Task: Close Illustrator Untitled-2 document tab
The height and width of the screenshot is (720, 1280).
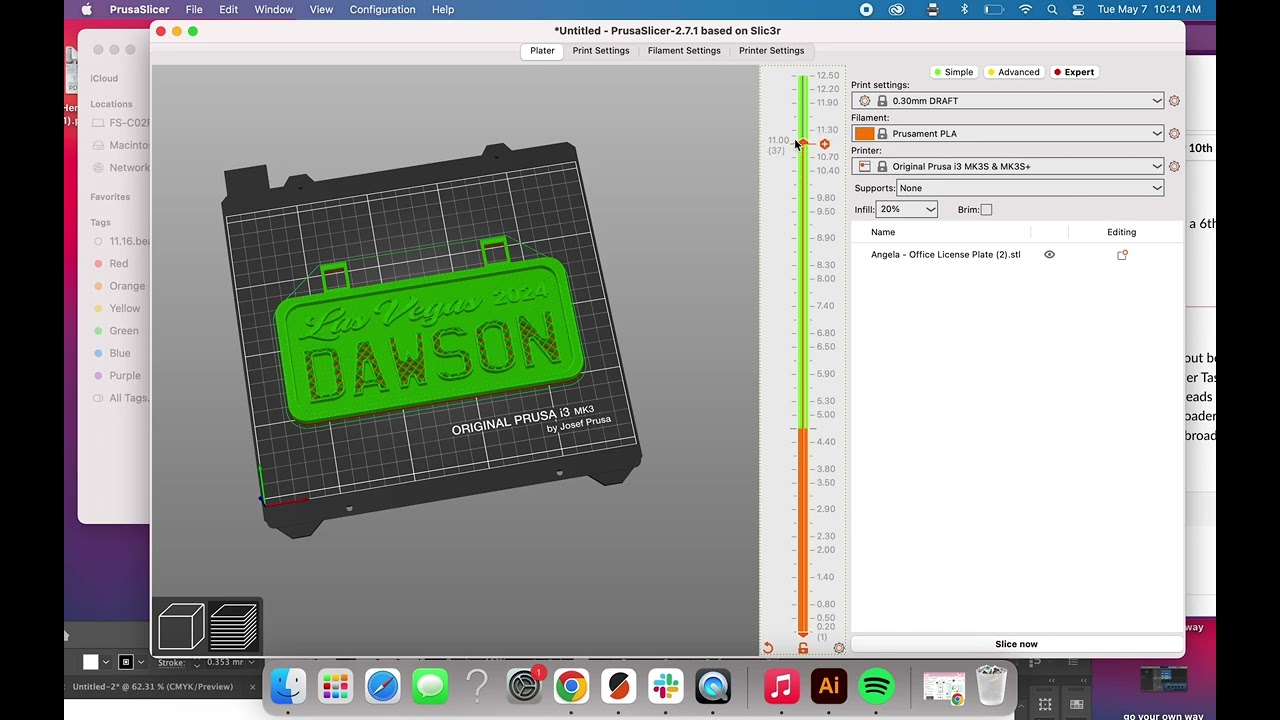Action: (252, 687)
